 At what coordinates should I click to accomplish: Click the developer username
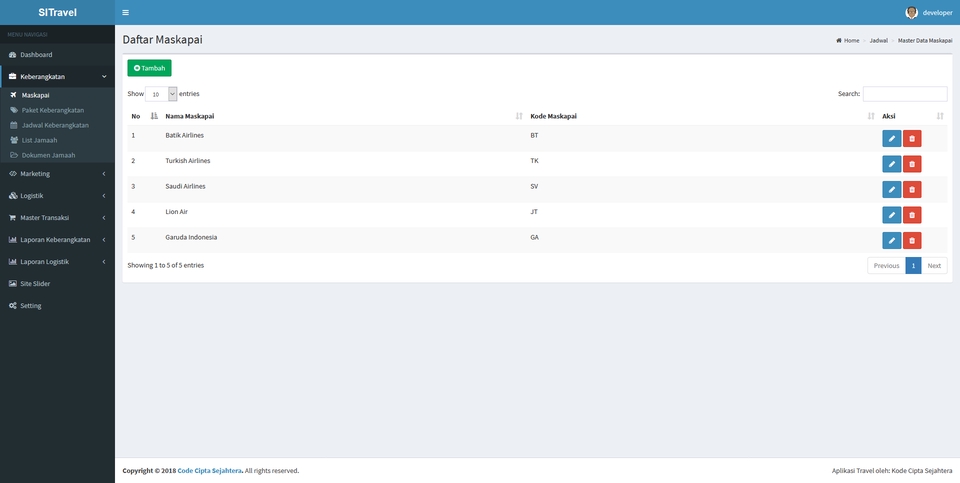(x=937, y=13)
